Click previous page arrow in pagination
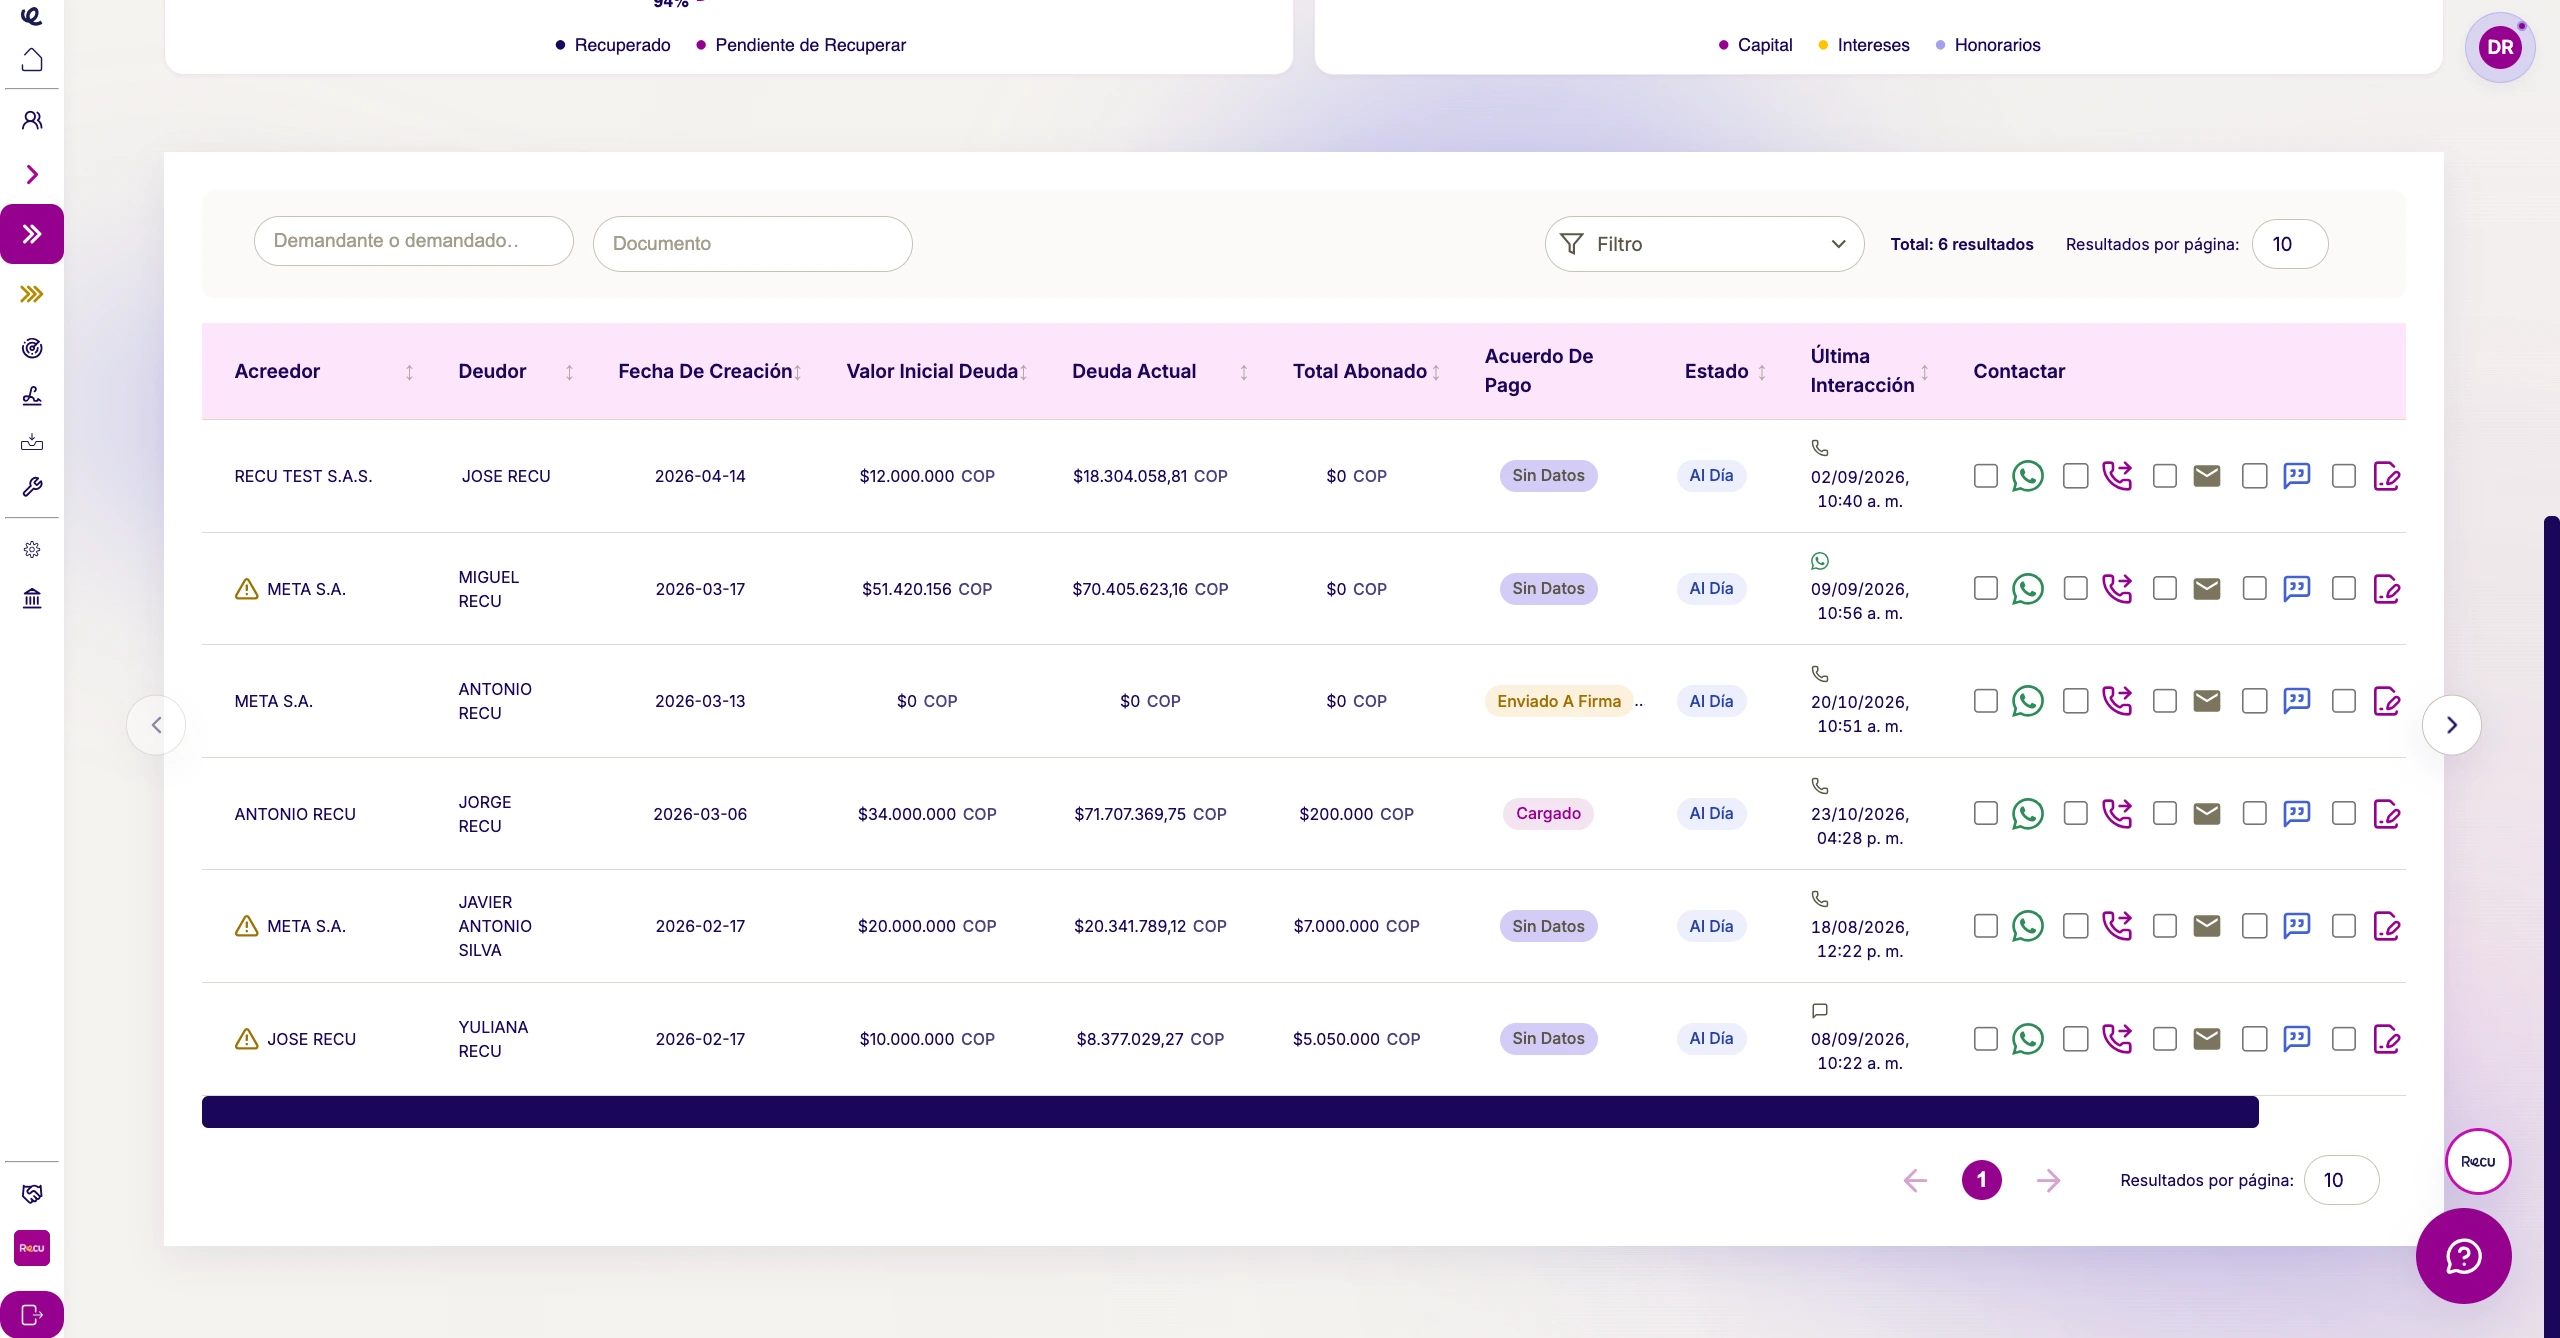 click(x=1915, y=1180)
